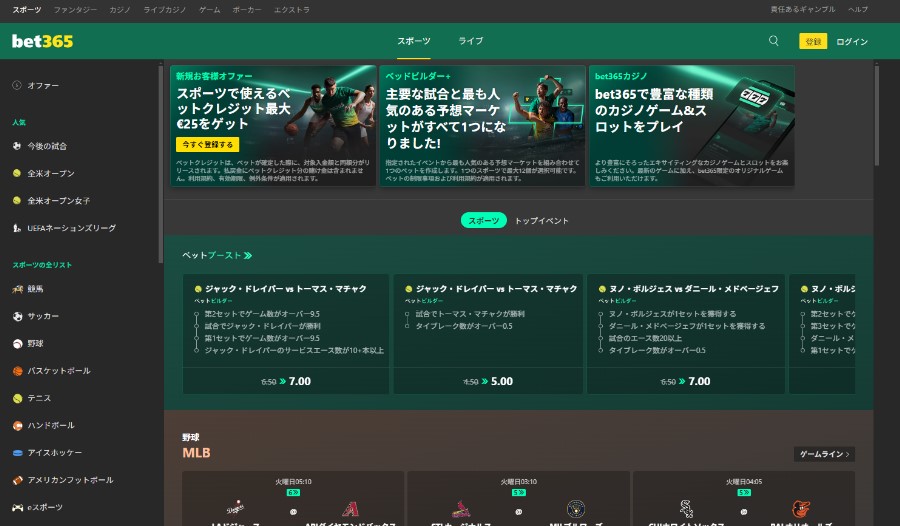Open カジノ in top menu
900x526 pixels.
120,10
